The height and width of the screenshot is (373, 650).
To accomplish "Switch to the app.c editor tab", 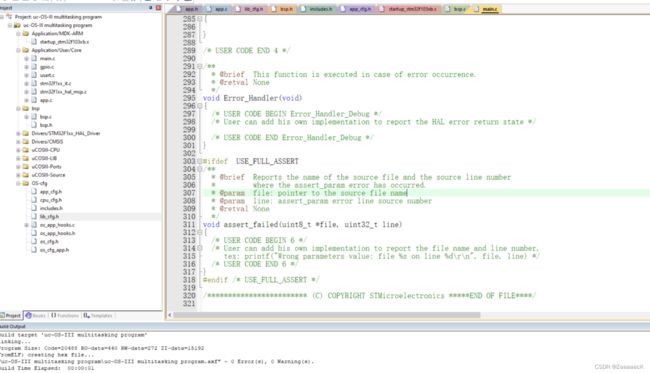I will click(x=217, y=9).
